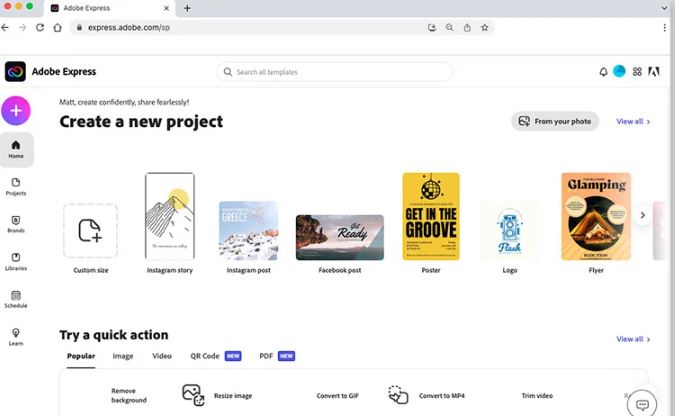Viewport: 675px width, 416px height.
Task: Click View all for new projects
Action: tap(633, 121)
